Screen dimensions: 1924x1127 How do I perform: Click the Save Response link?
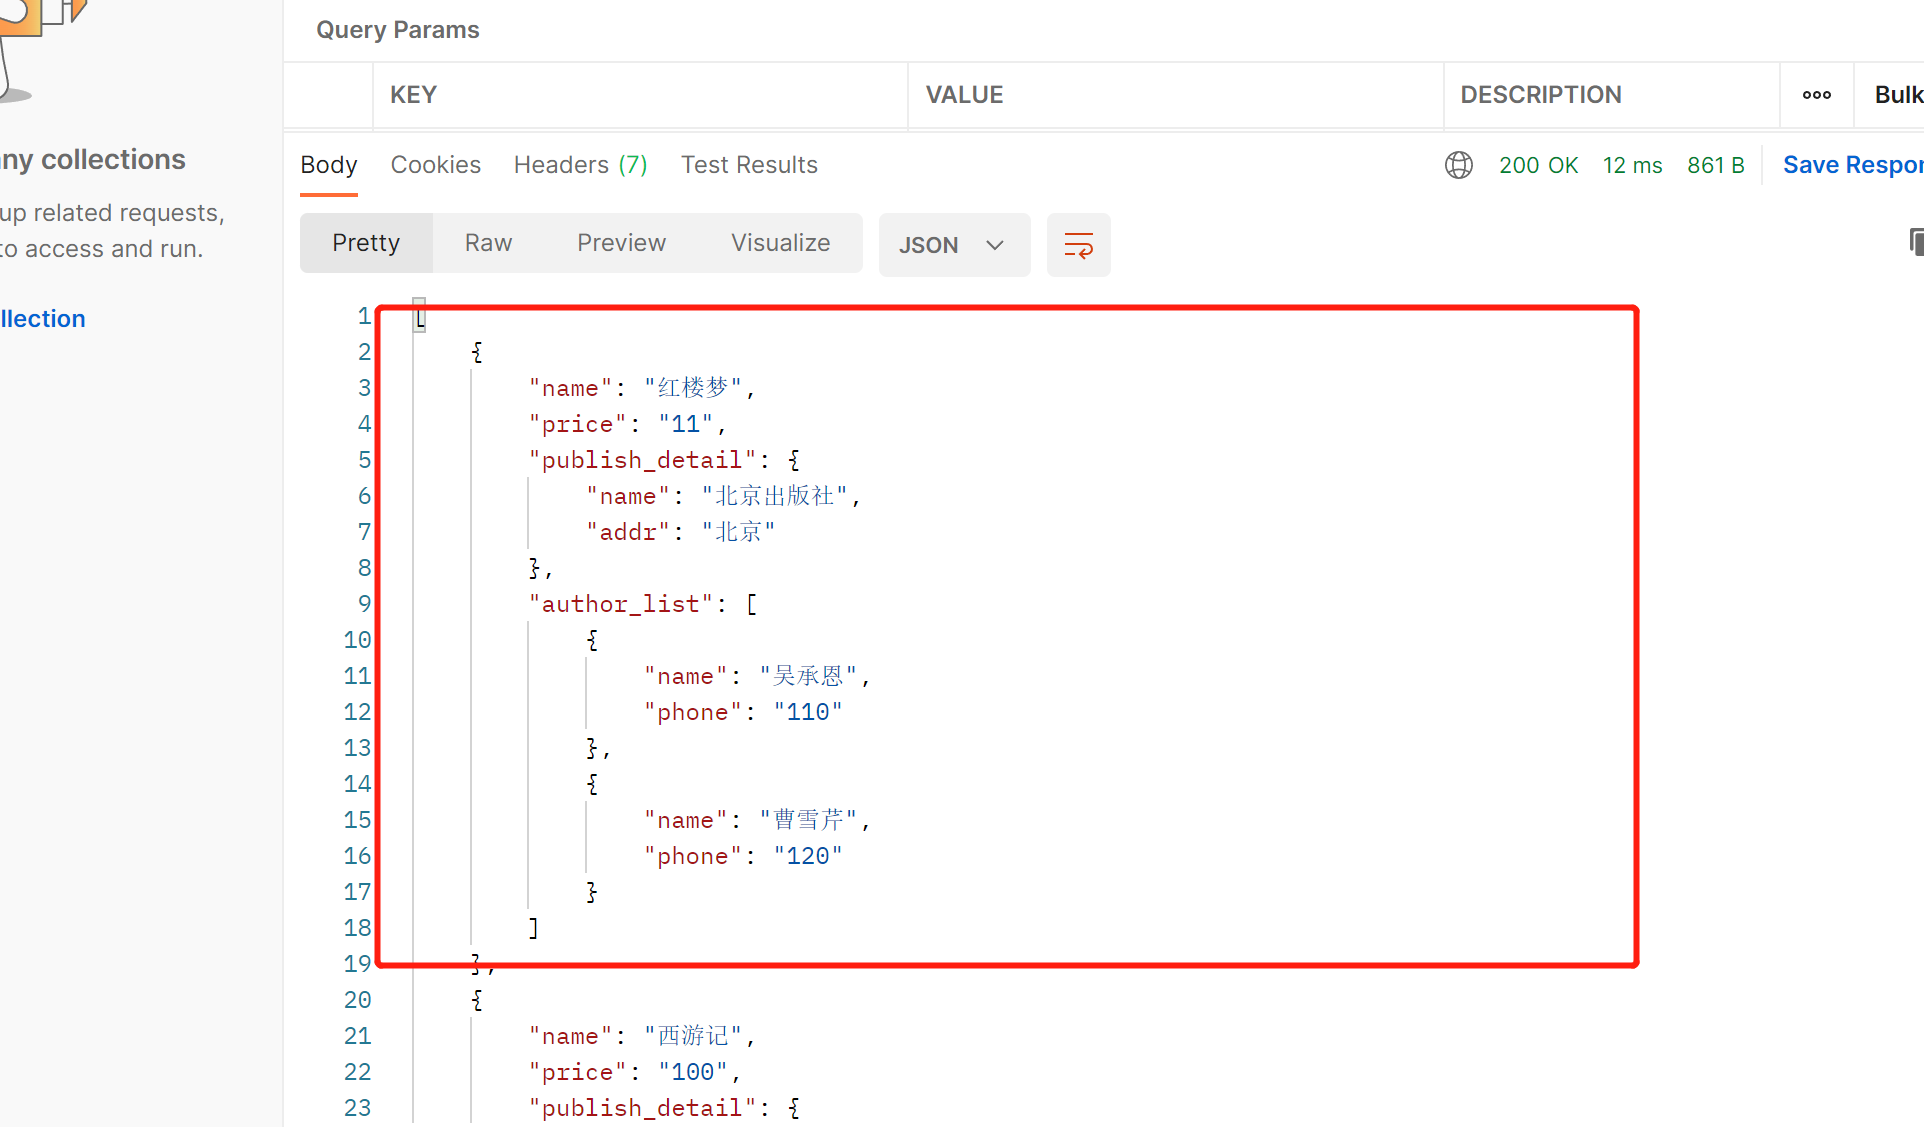point(1852,165)
